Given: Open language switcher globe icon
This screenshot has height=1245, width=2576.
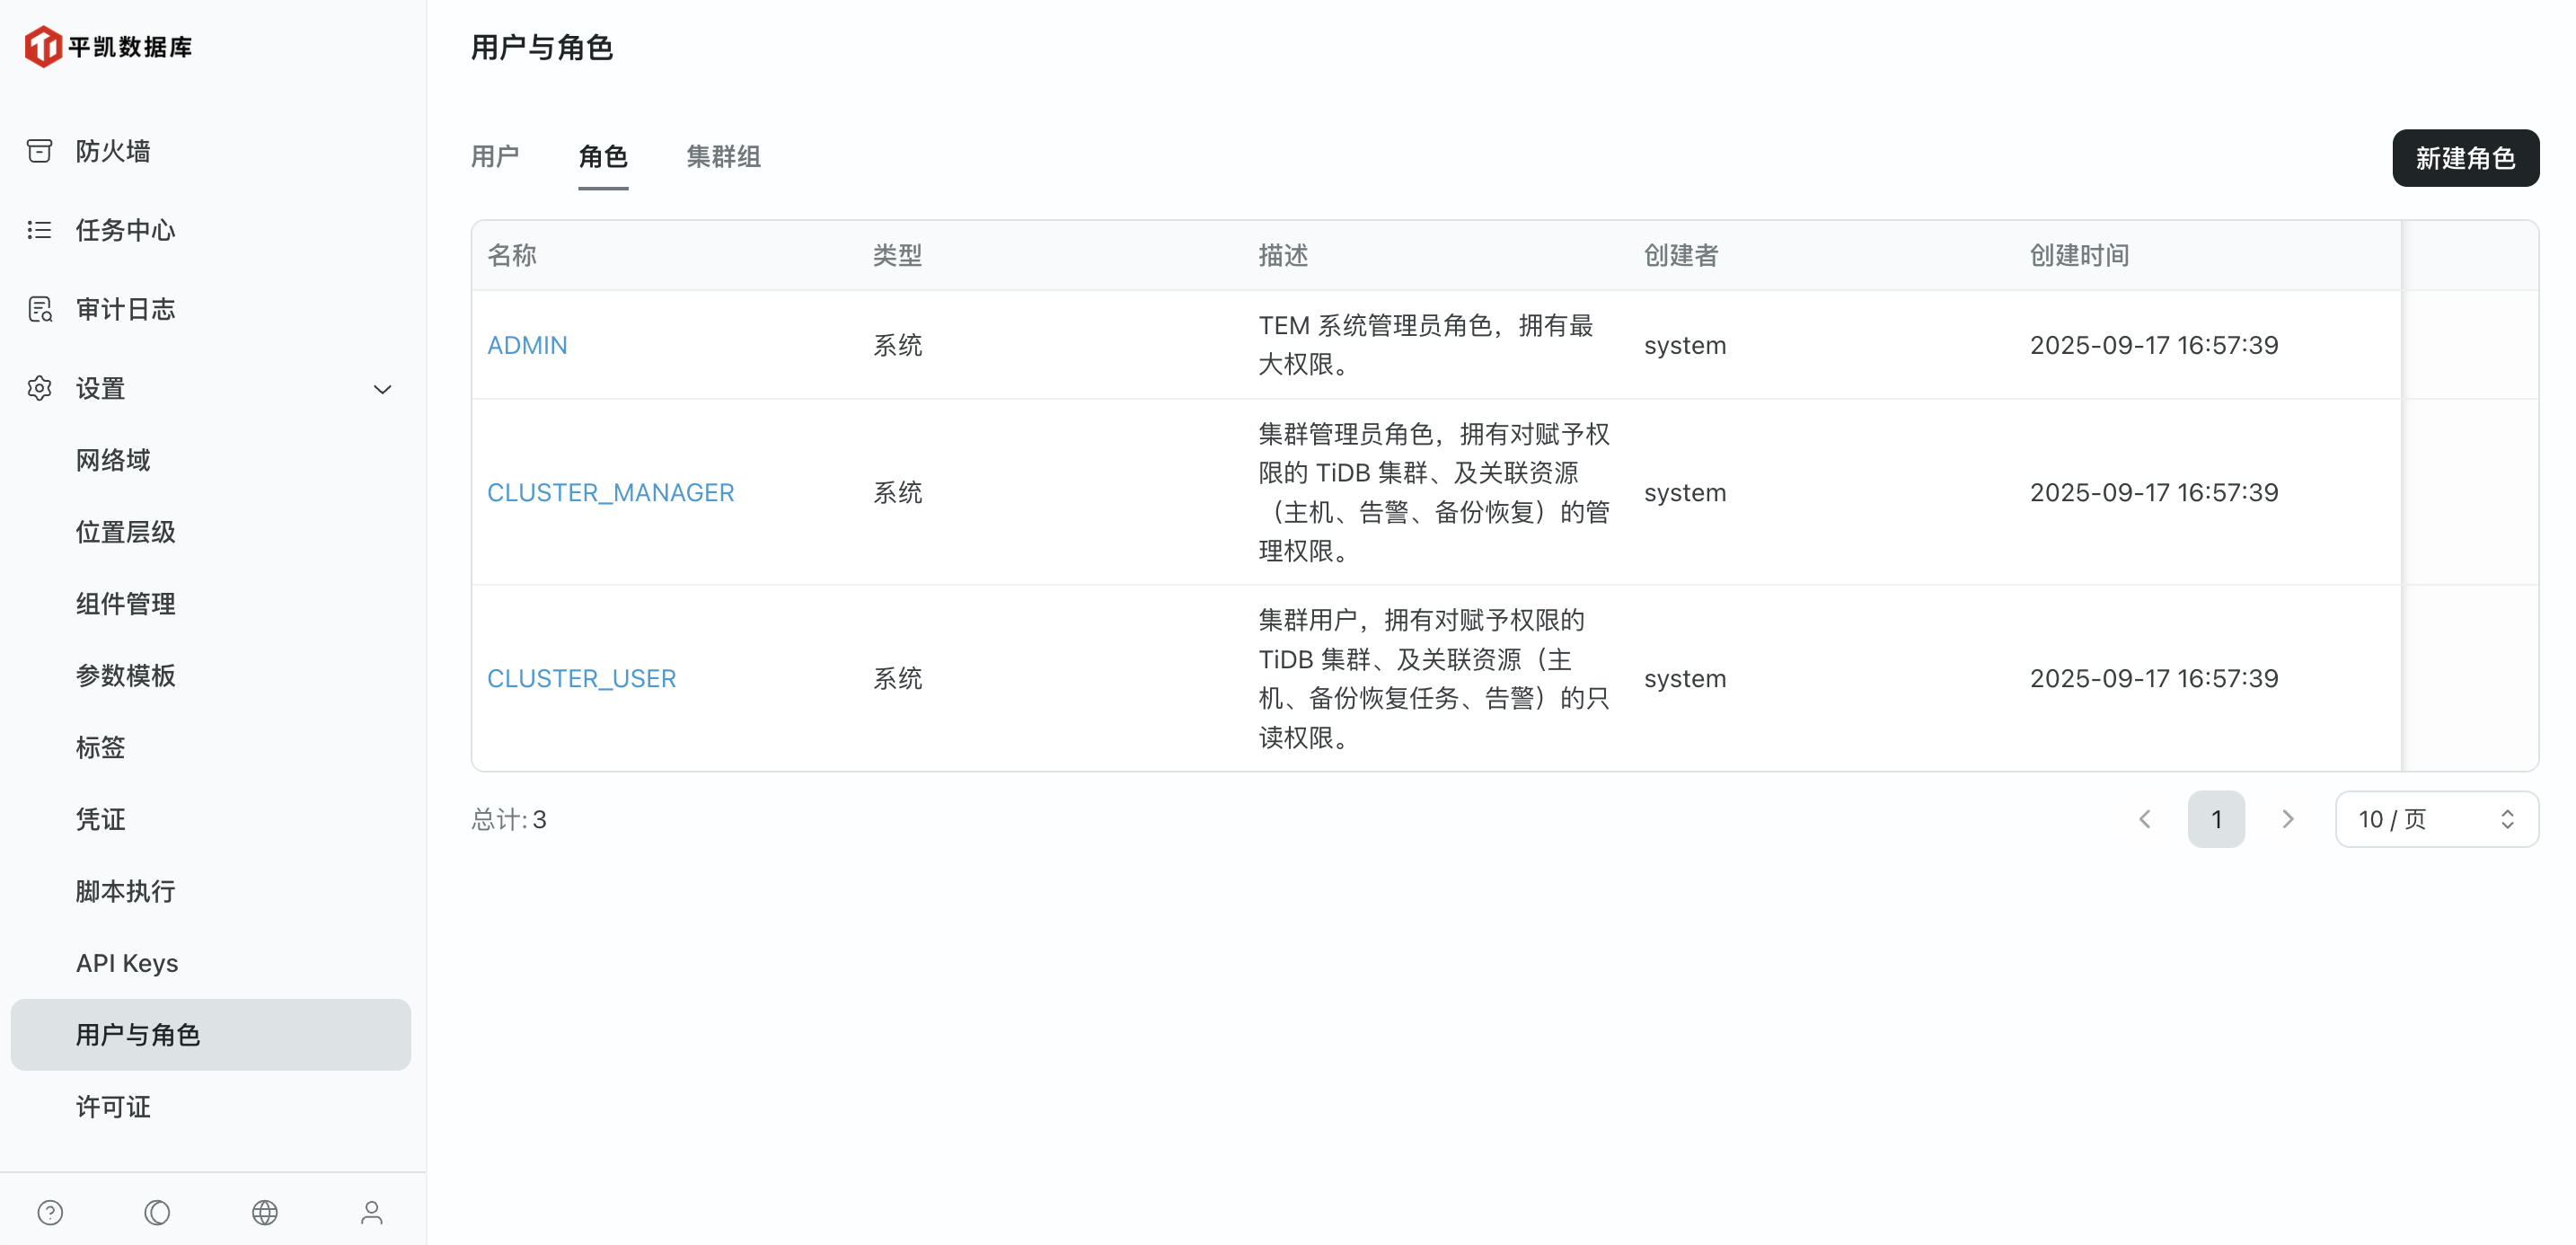Looking at the screenshot, I should 265,1212.
